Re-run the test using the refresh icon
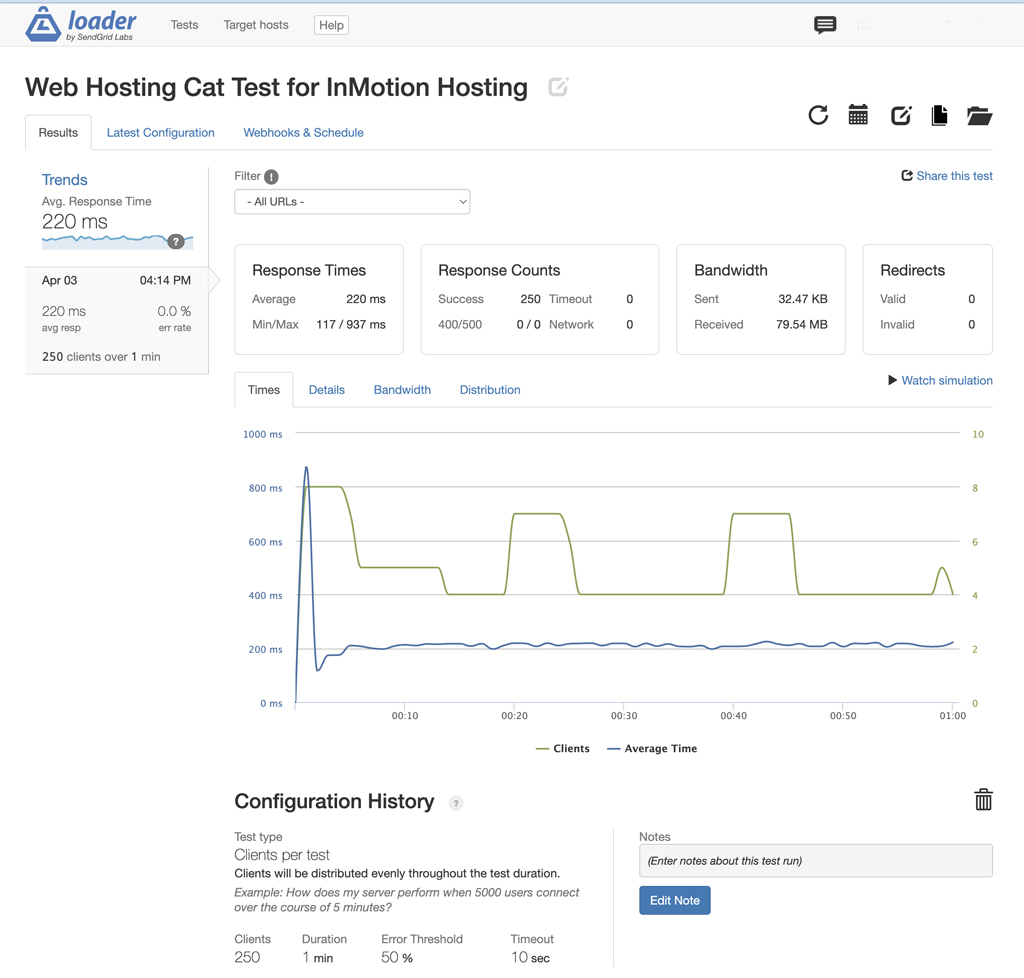1024x978 pixels. pyautogui.click(x=818, y=115)
